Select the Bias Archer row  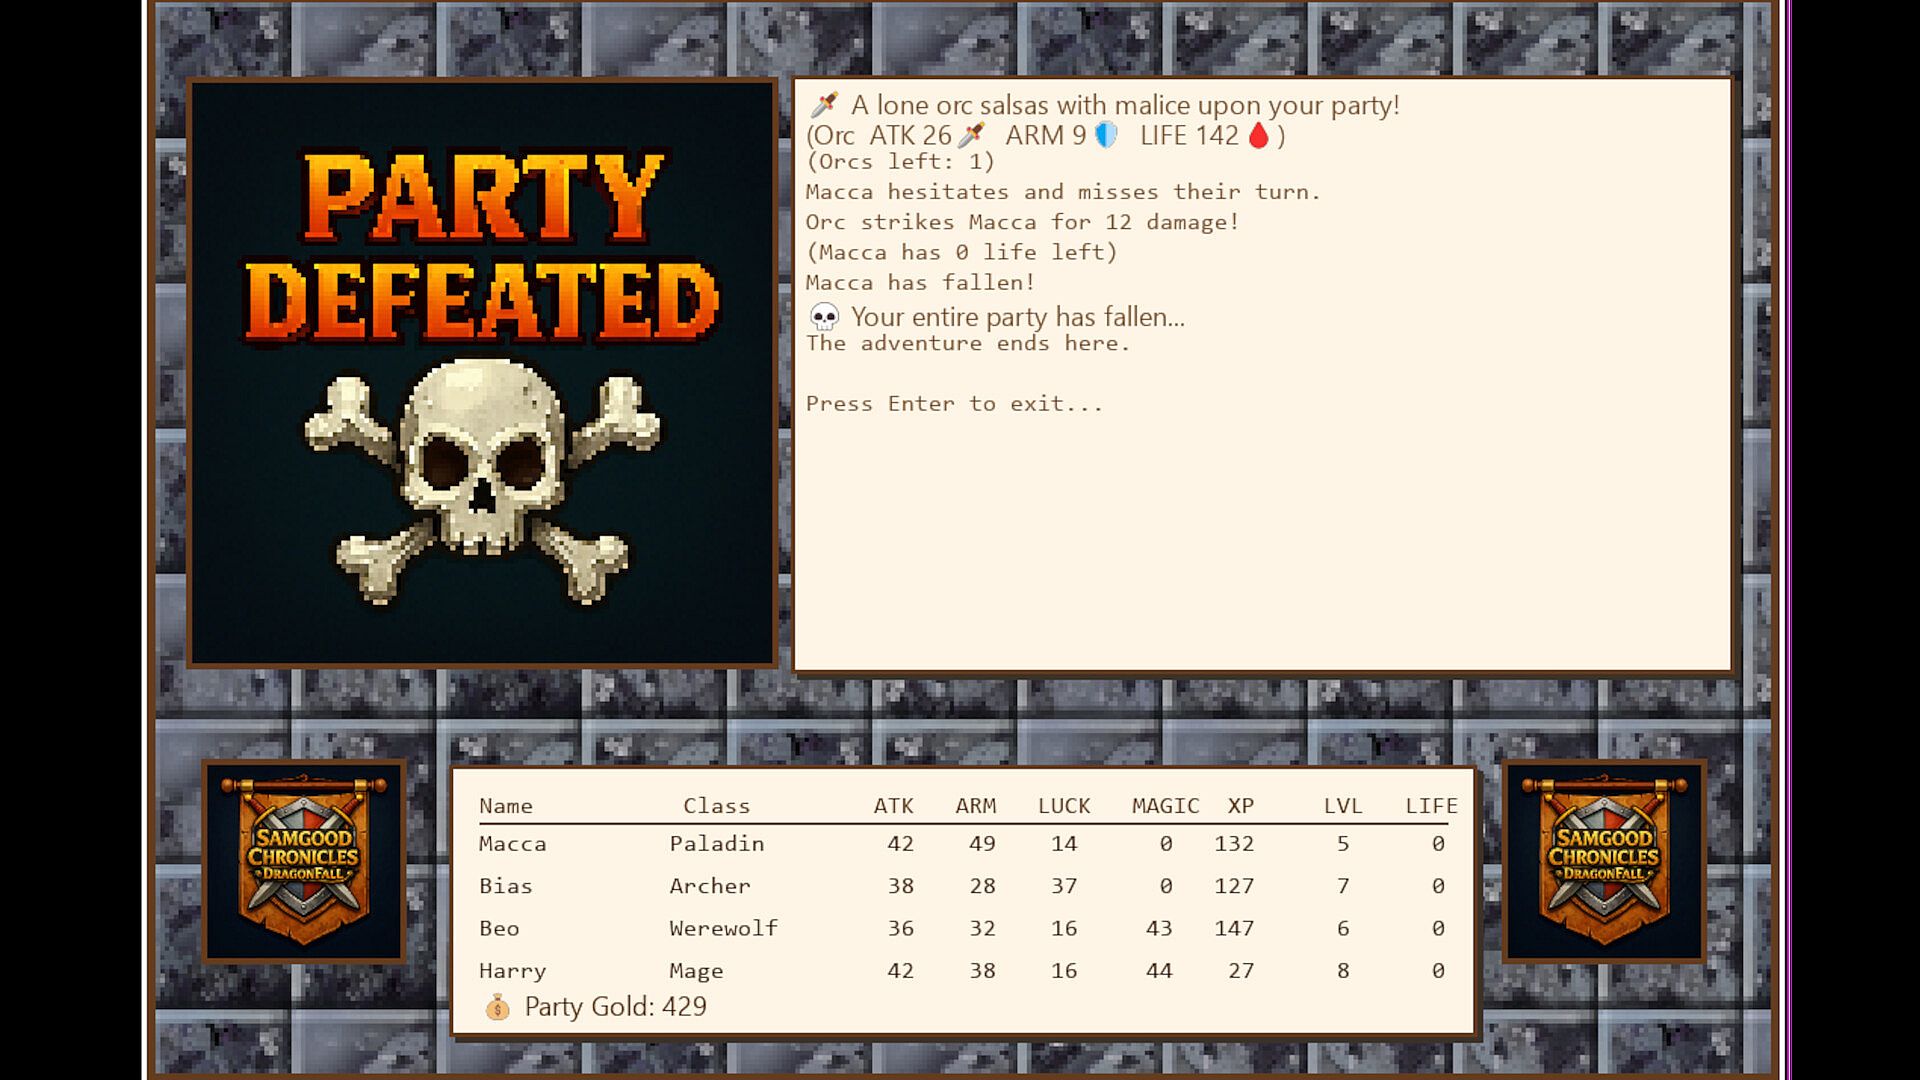(965, 886)
